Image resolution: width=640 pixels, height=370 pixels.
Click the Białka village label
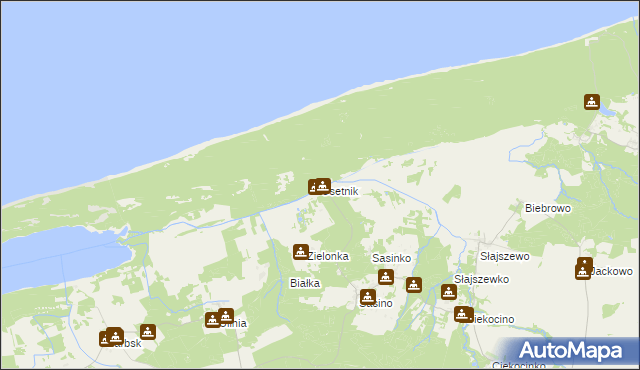click(x=305, y=283)
